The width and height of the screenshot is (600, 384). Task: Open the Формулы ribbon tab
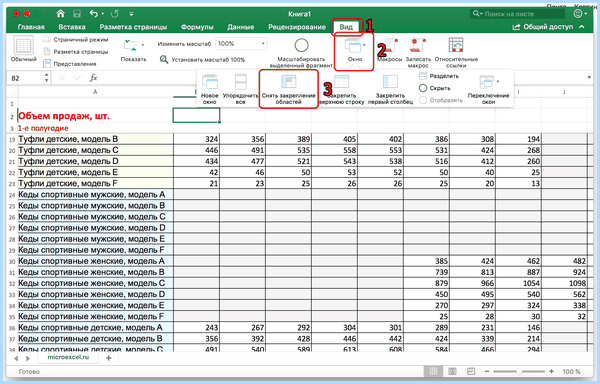point(197,27)
